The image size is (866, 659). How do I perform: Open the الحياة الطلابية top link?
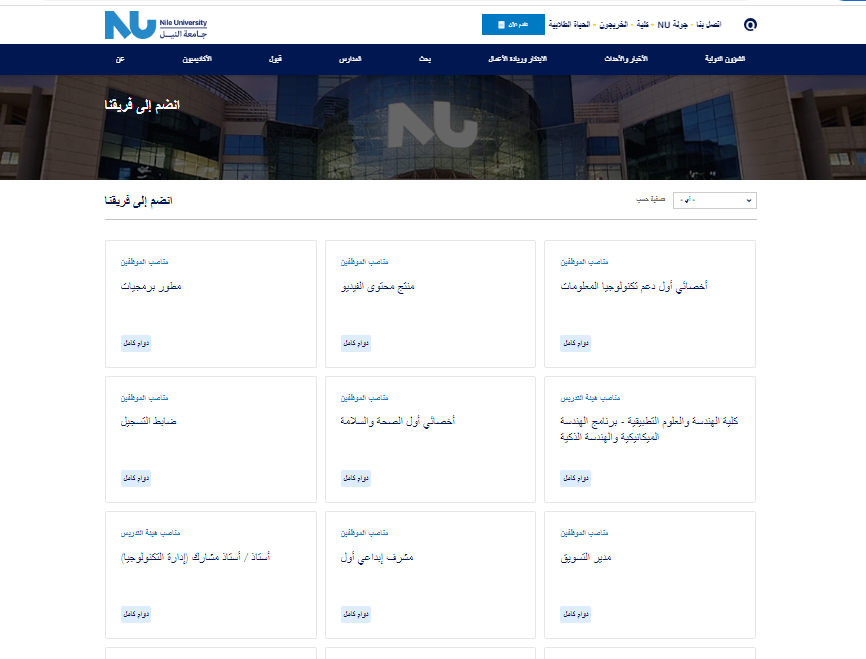[567, 24]
